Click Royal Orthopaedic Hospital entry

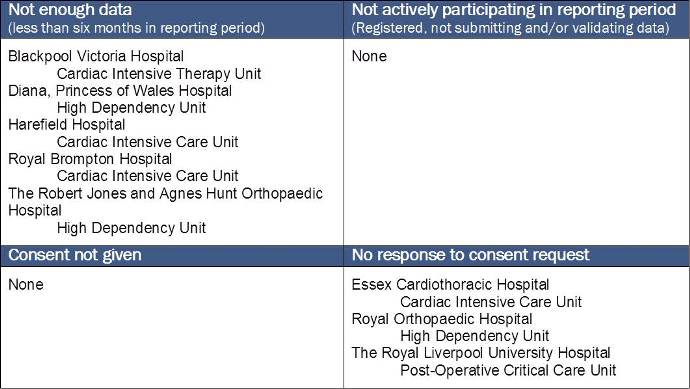point(442,319)
